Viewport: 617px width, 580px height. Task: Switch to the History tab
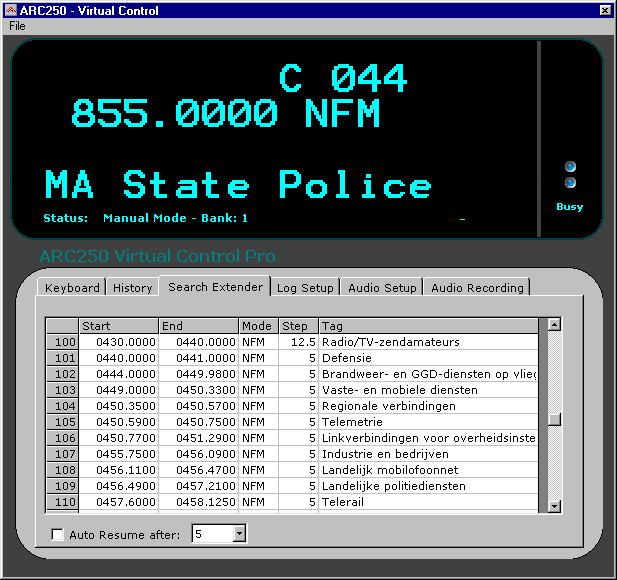[132, 287]
